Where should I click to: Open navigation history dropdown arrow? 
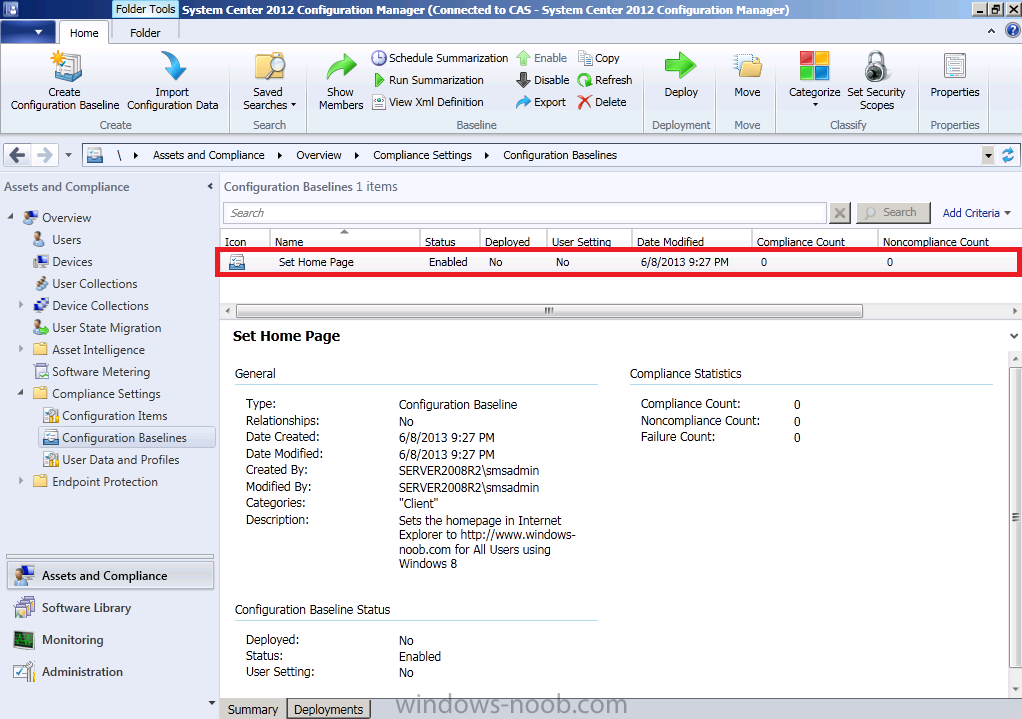tap(68, 155)
